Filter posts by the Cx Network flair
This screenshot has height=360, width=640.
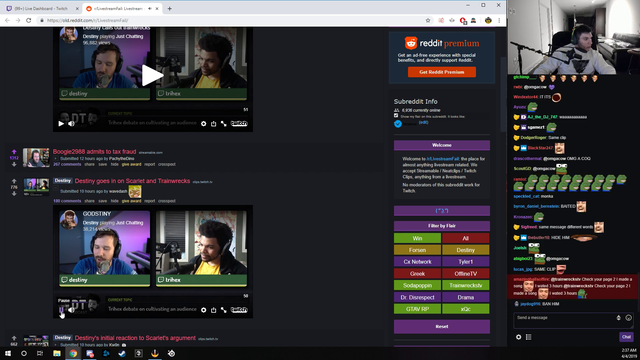(x=417, y=262)
